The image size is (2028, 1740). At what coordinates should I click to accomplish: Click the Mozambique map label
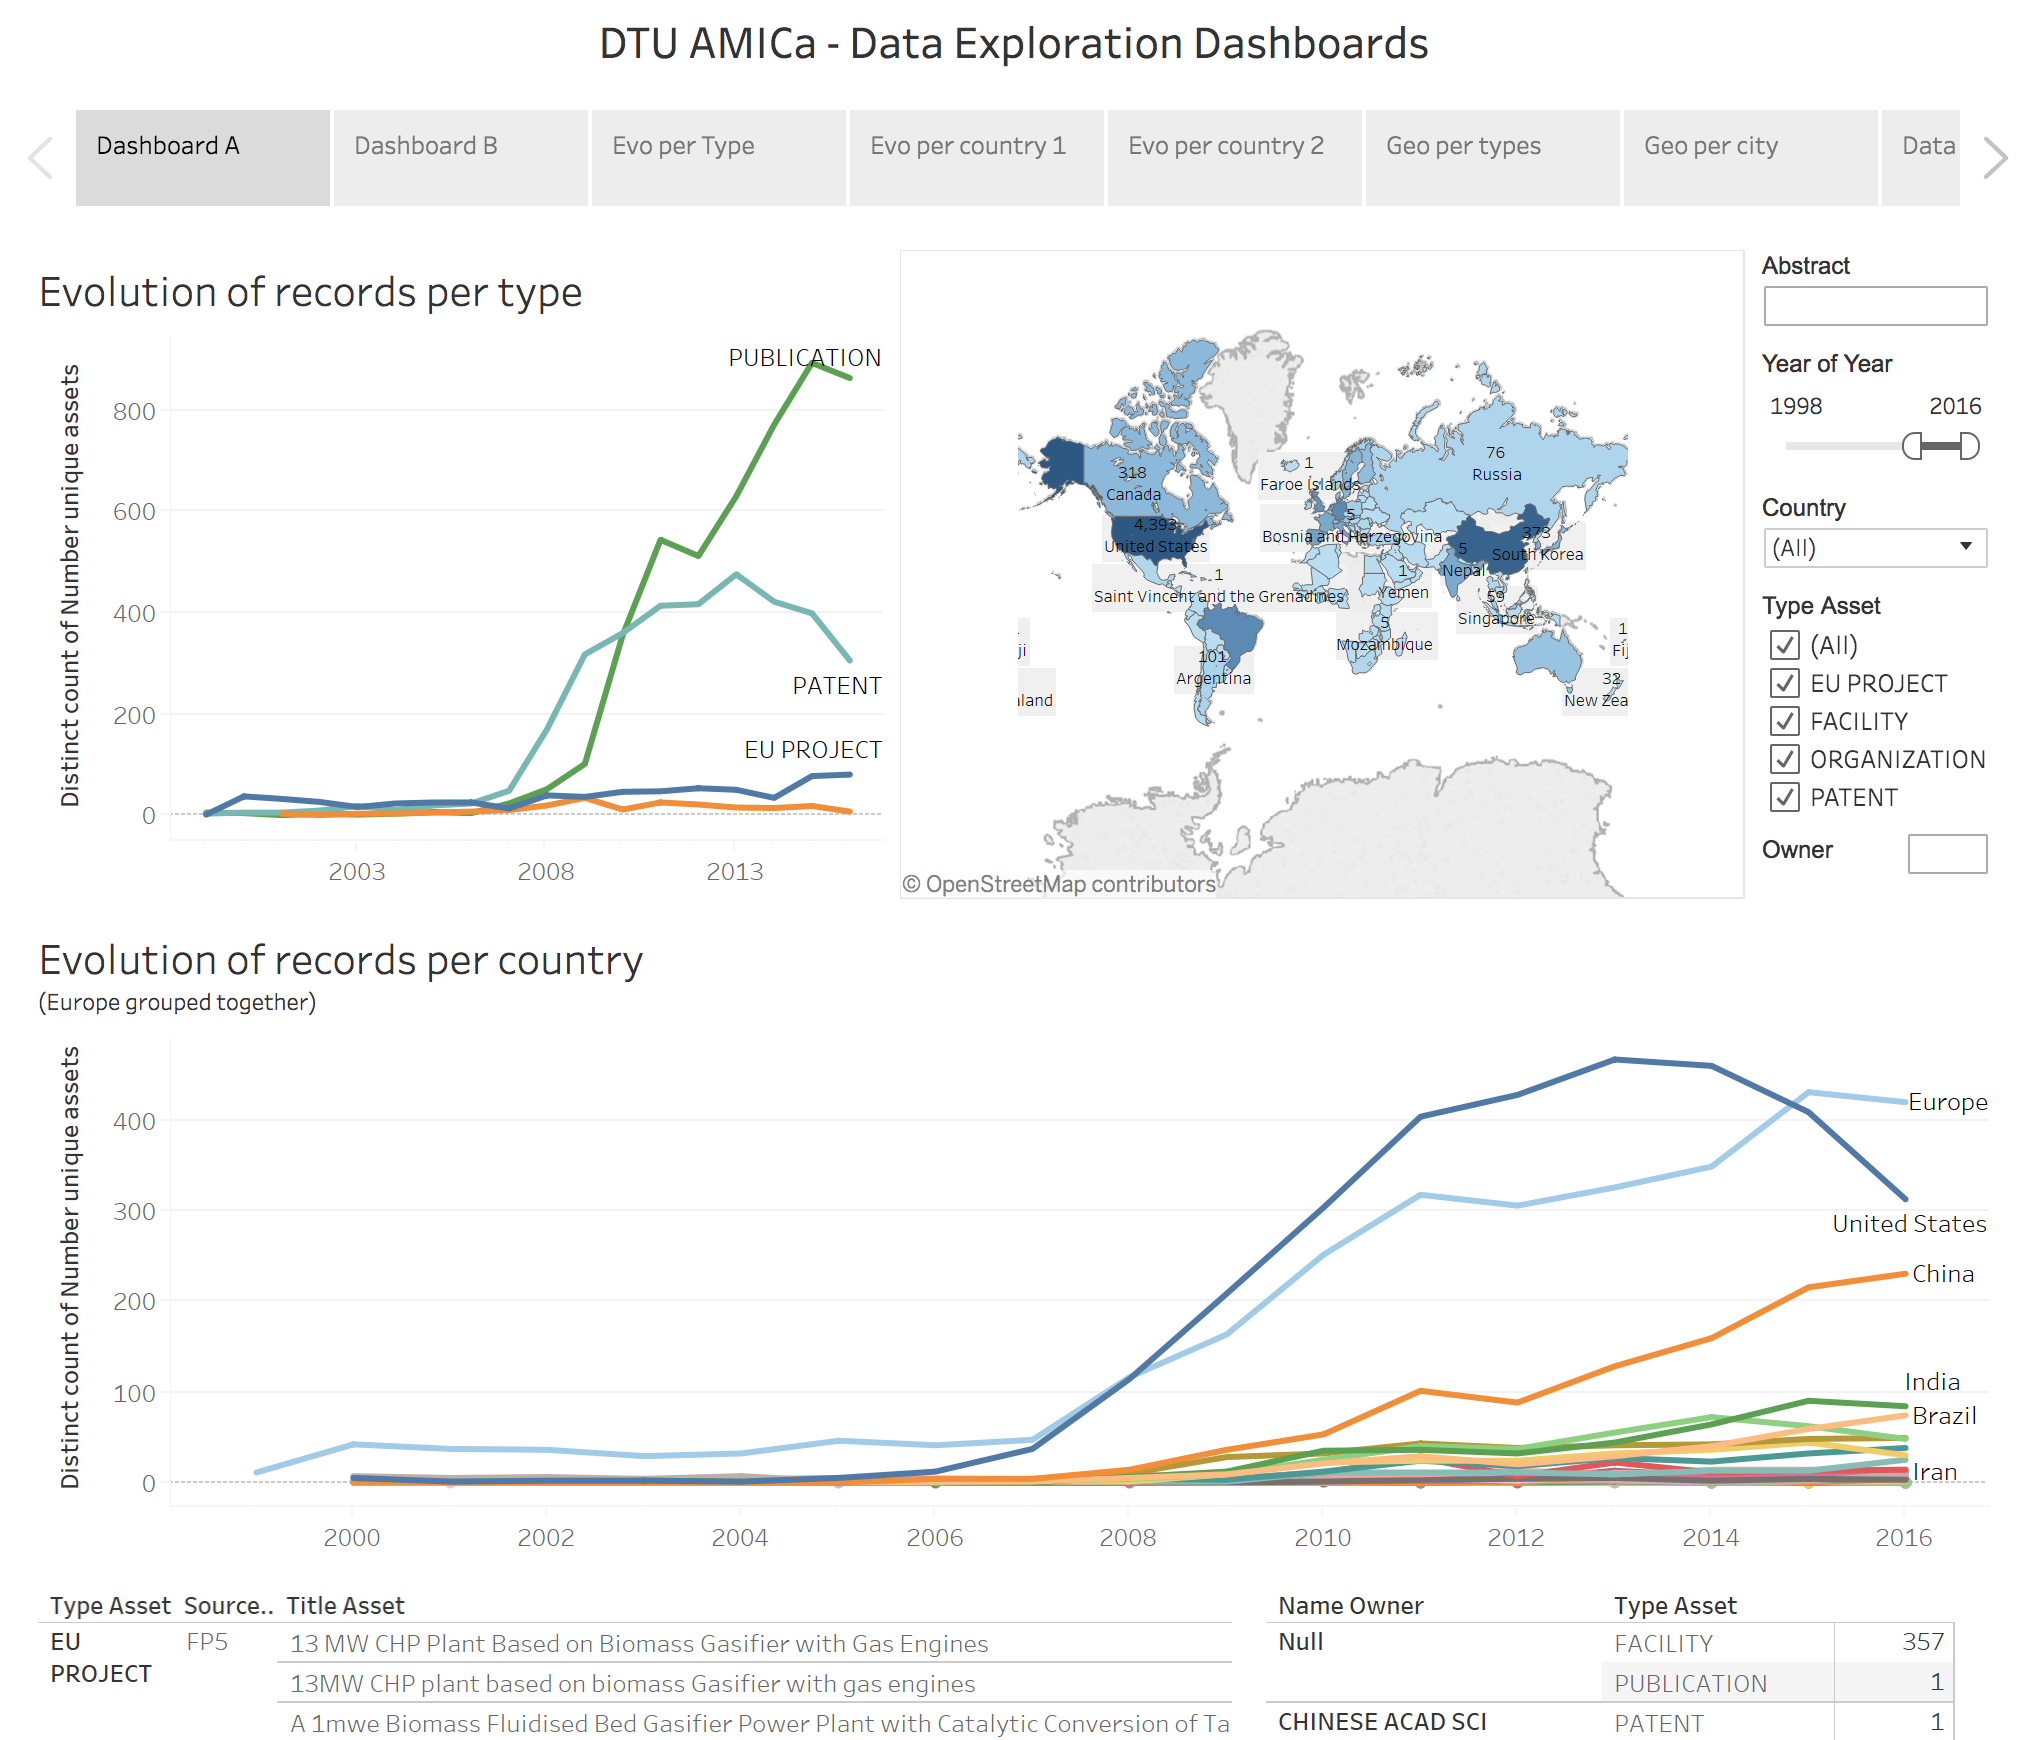[1384, 644]
